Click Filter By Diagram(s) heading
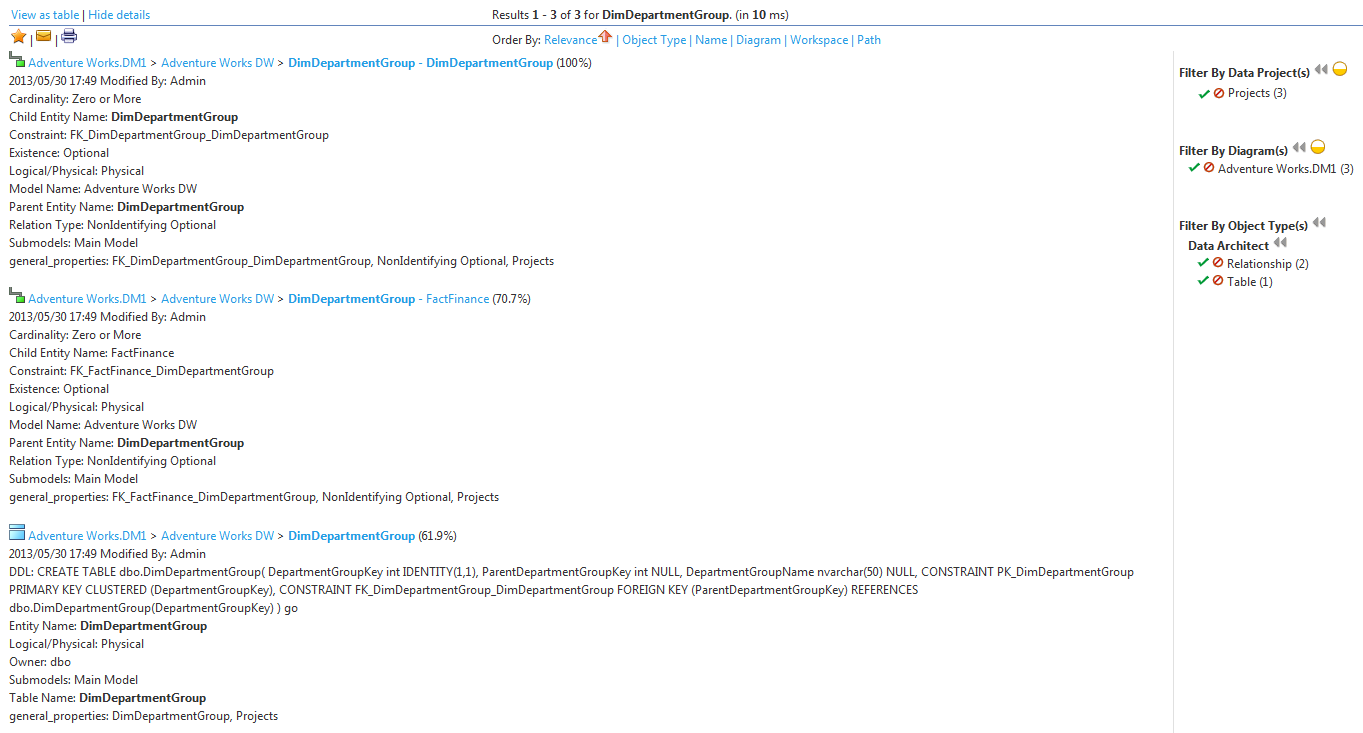Screen dimensions: 1363x733 point(1233,151)
